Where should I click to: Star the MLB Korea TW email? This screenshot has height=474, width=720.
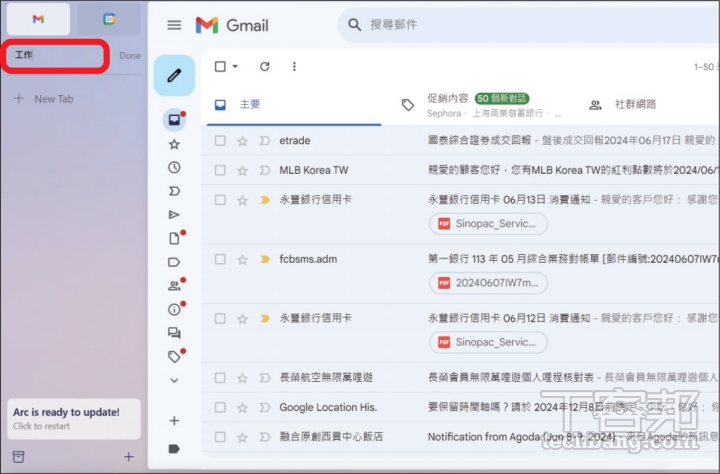click(x=242, y=170)
